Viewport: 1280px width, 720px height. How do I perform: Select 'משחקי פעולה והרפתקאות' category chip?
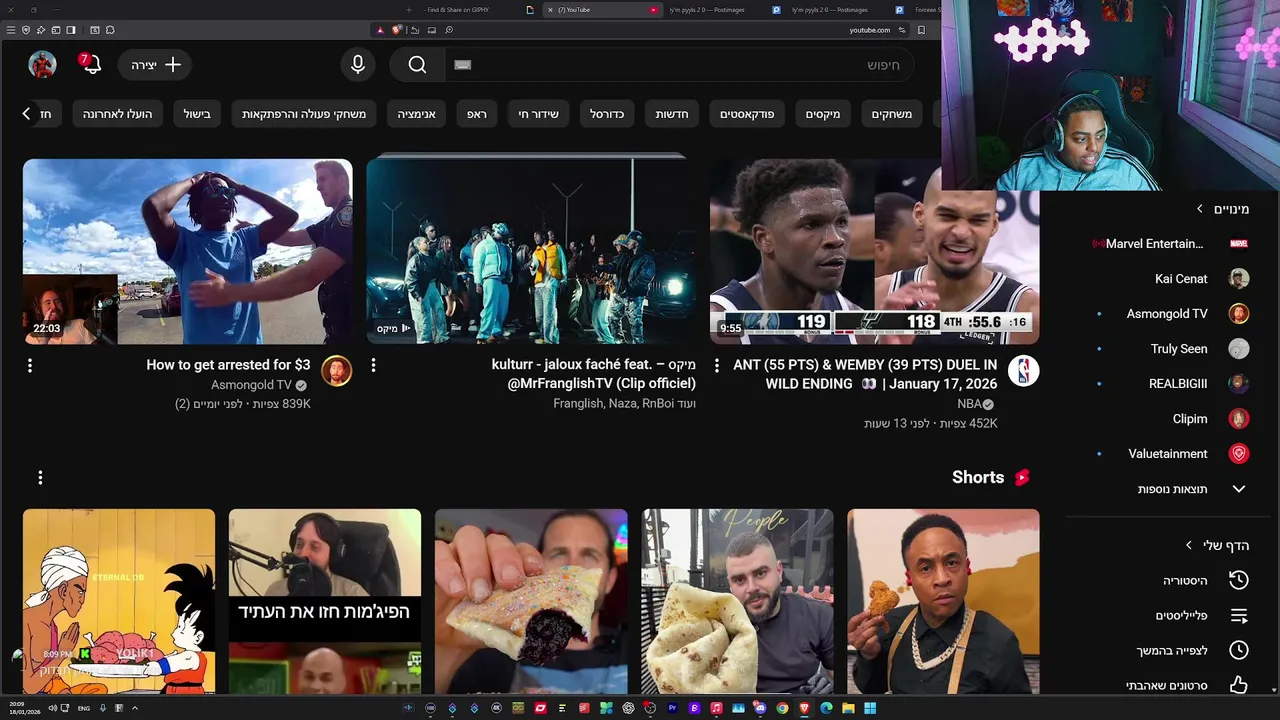tap(304, 114)
